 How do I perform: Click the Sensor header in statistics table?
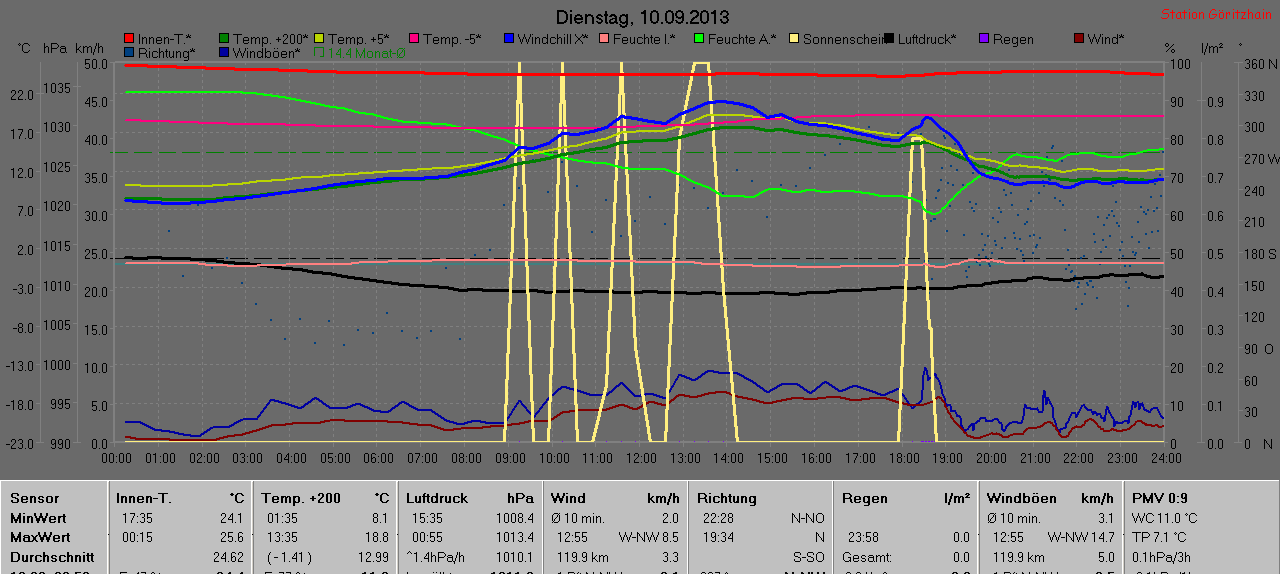click(35, 498)
